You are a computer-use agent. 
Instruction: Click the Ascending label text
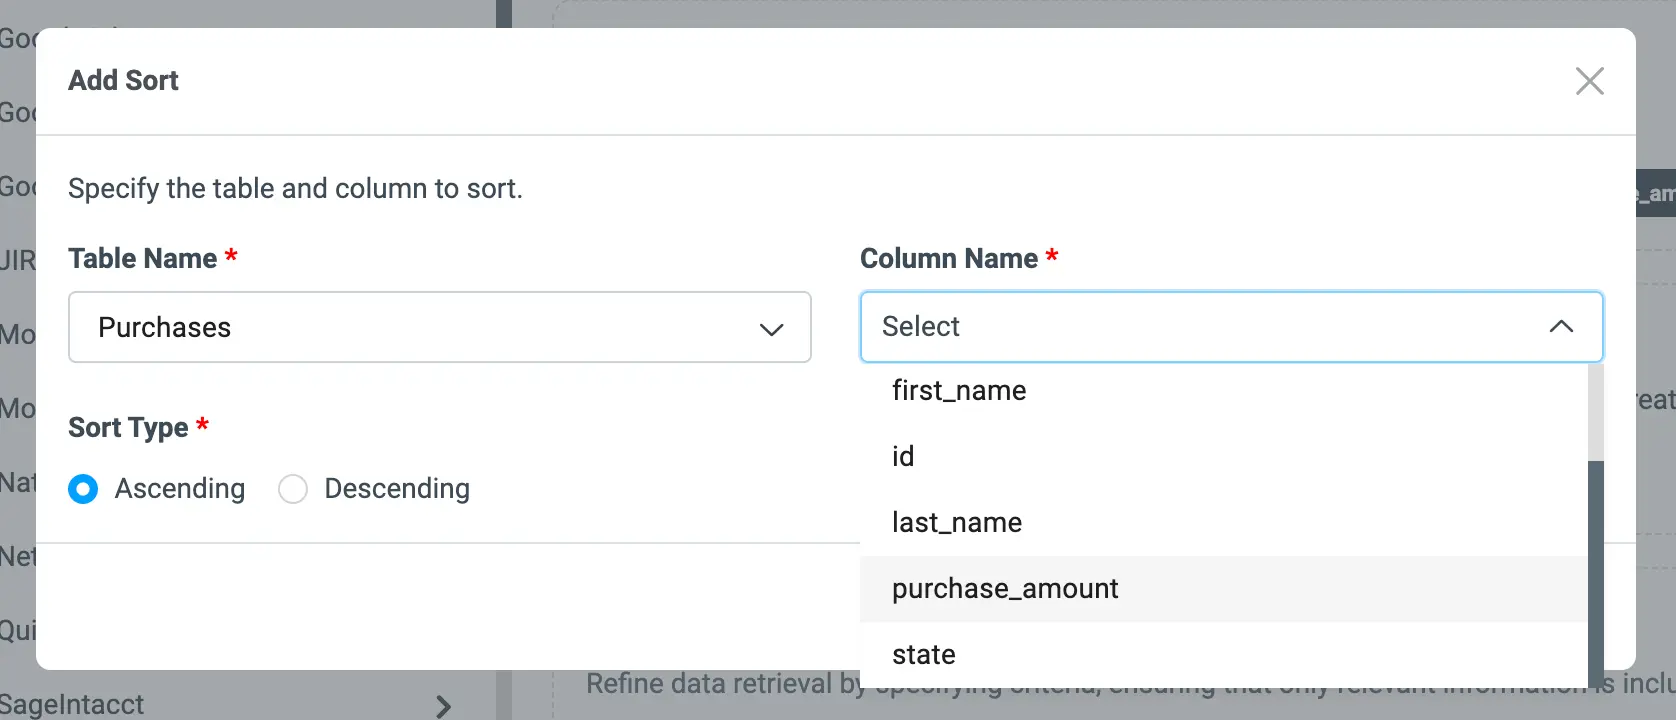coord(180,489)
